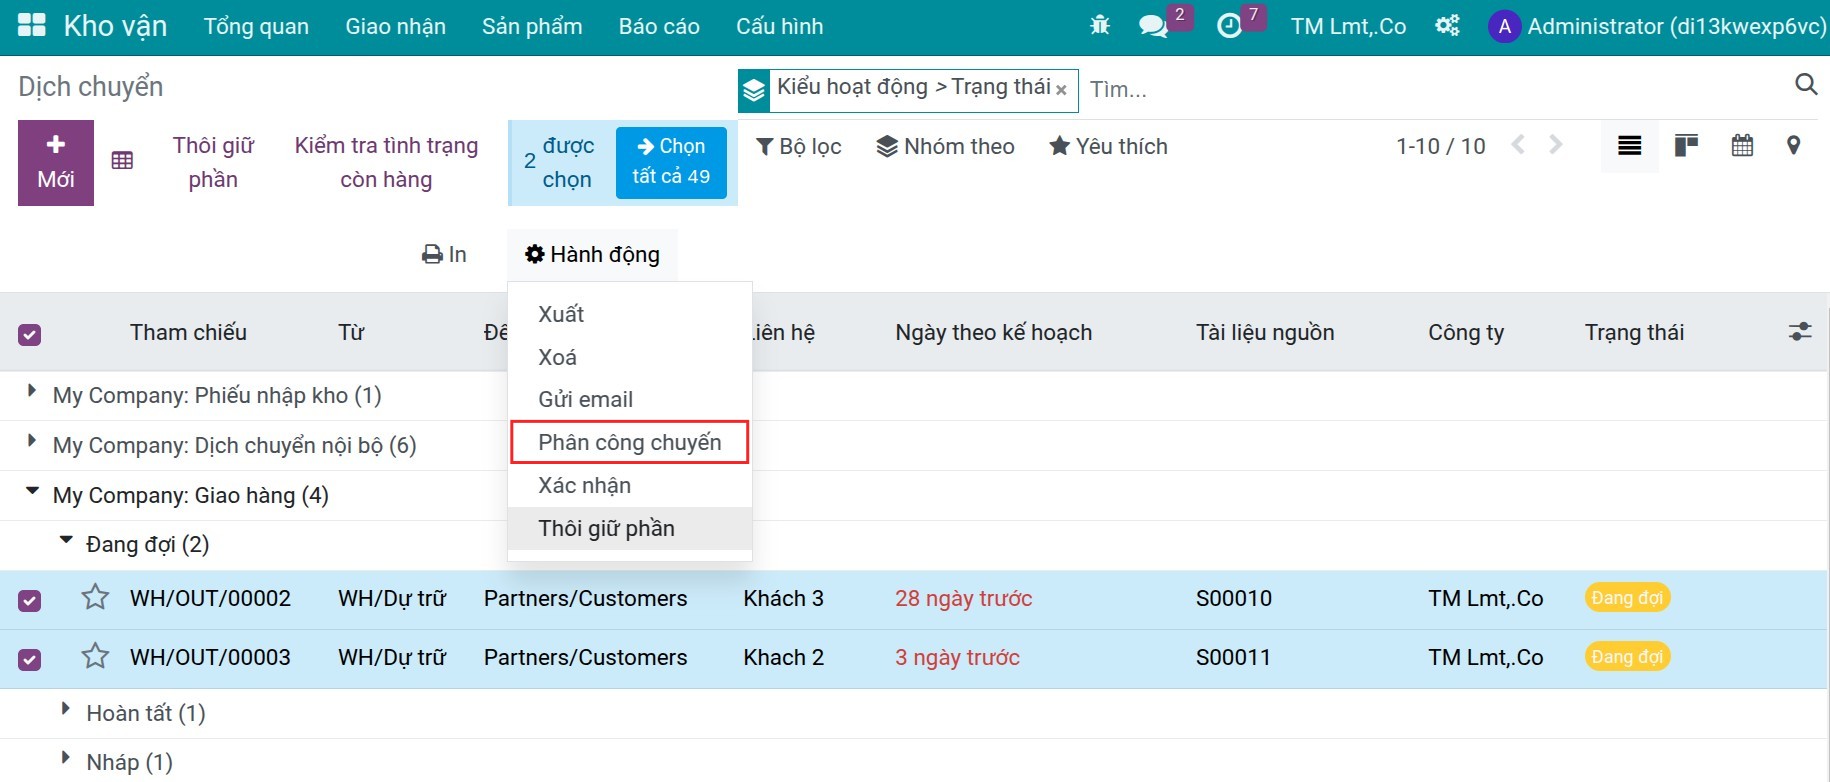Open the Báo cáo top menu
The height and width of the screenshot is (782, 1830).
coord(659,27)
